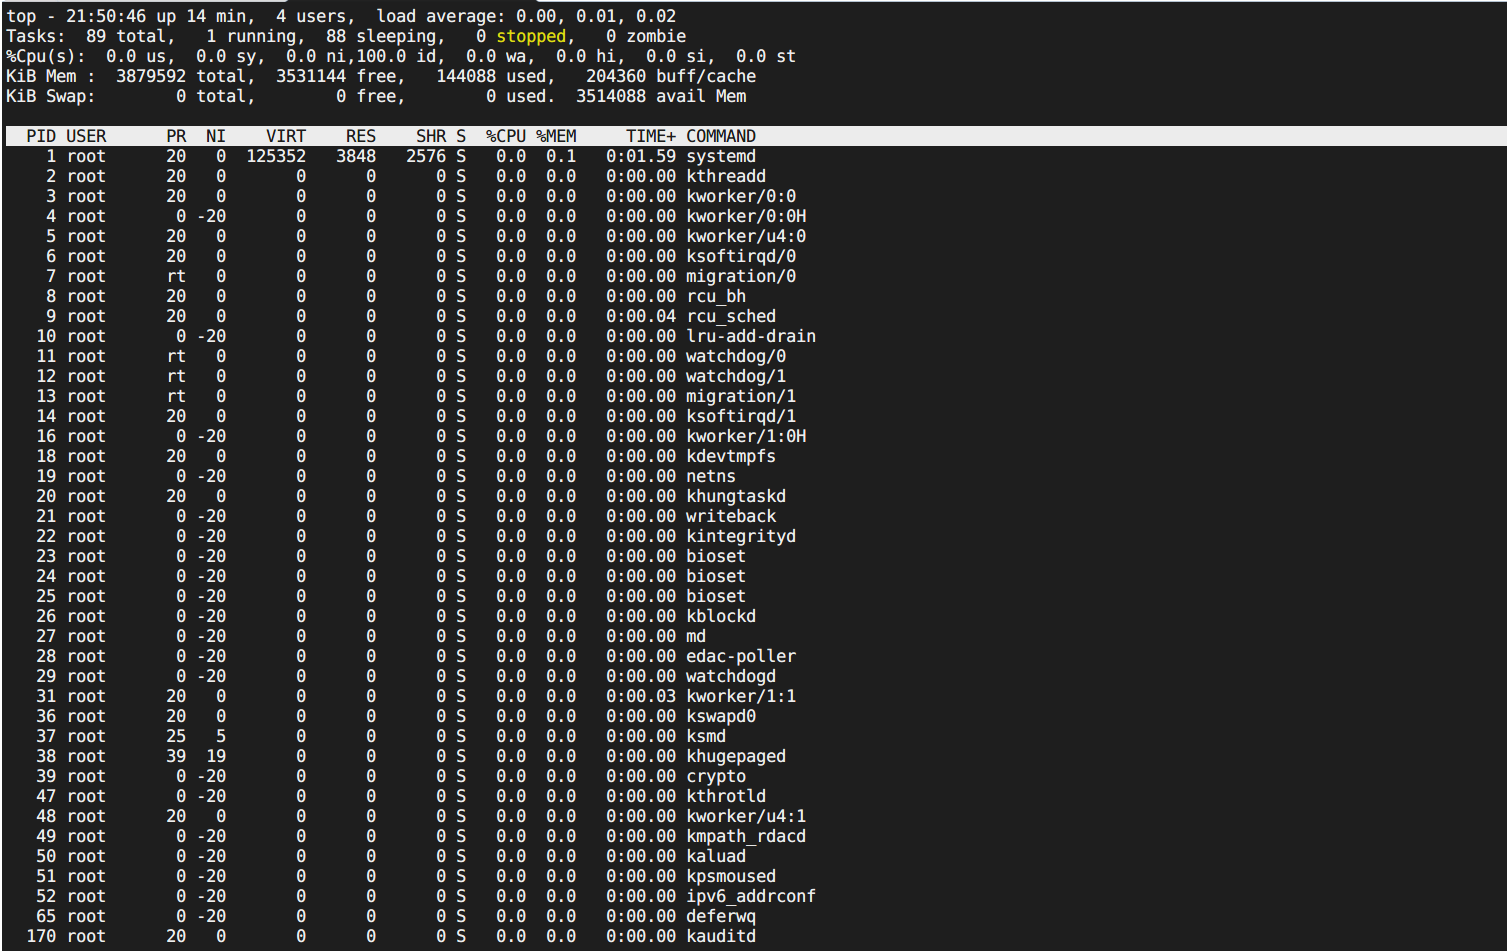Select the "0:00.04" time of rcu_sched
Image resolution: width=1507 pixels, height=951 pixels.
641,316
